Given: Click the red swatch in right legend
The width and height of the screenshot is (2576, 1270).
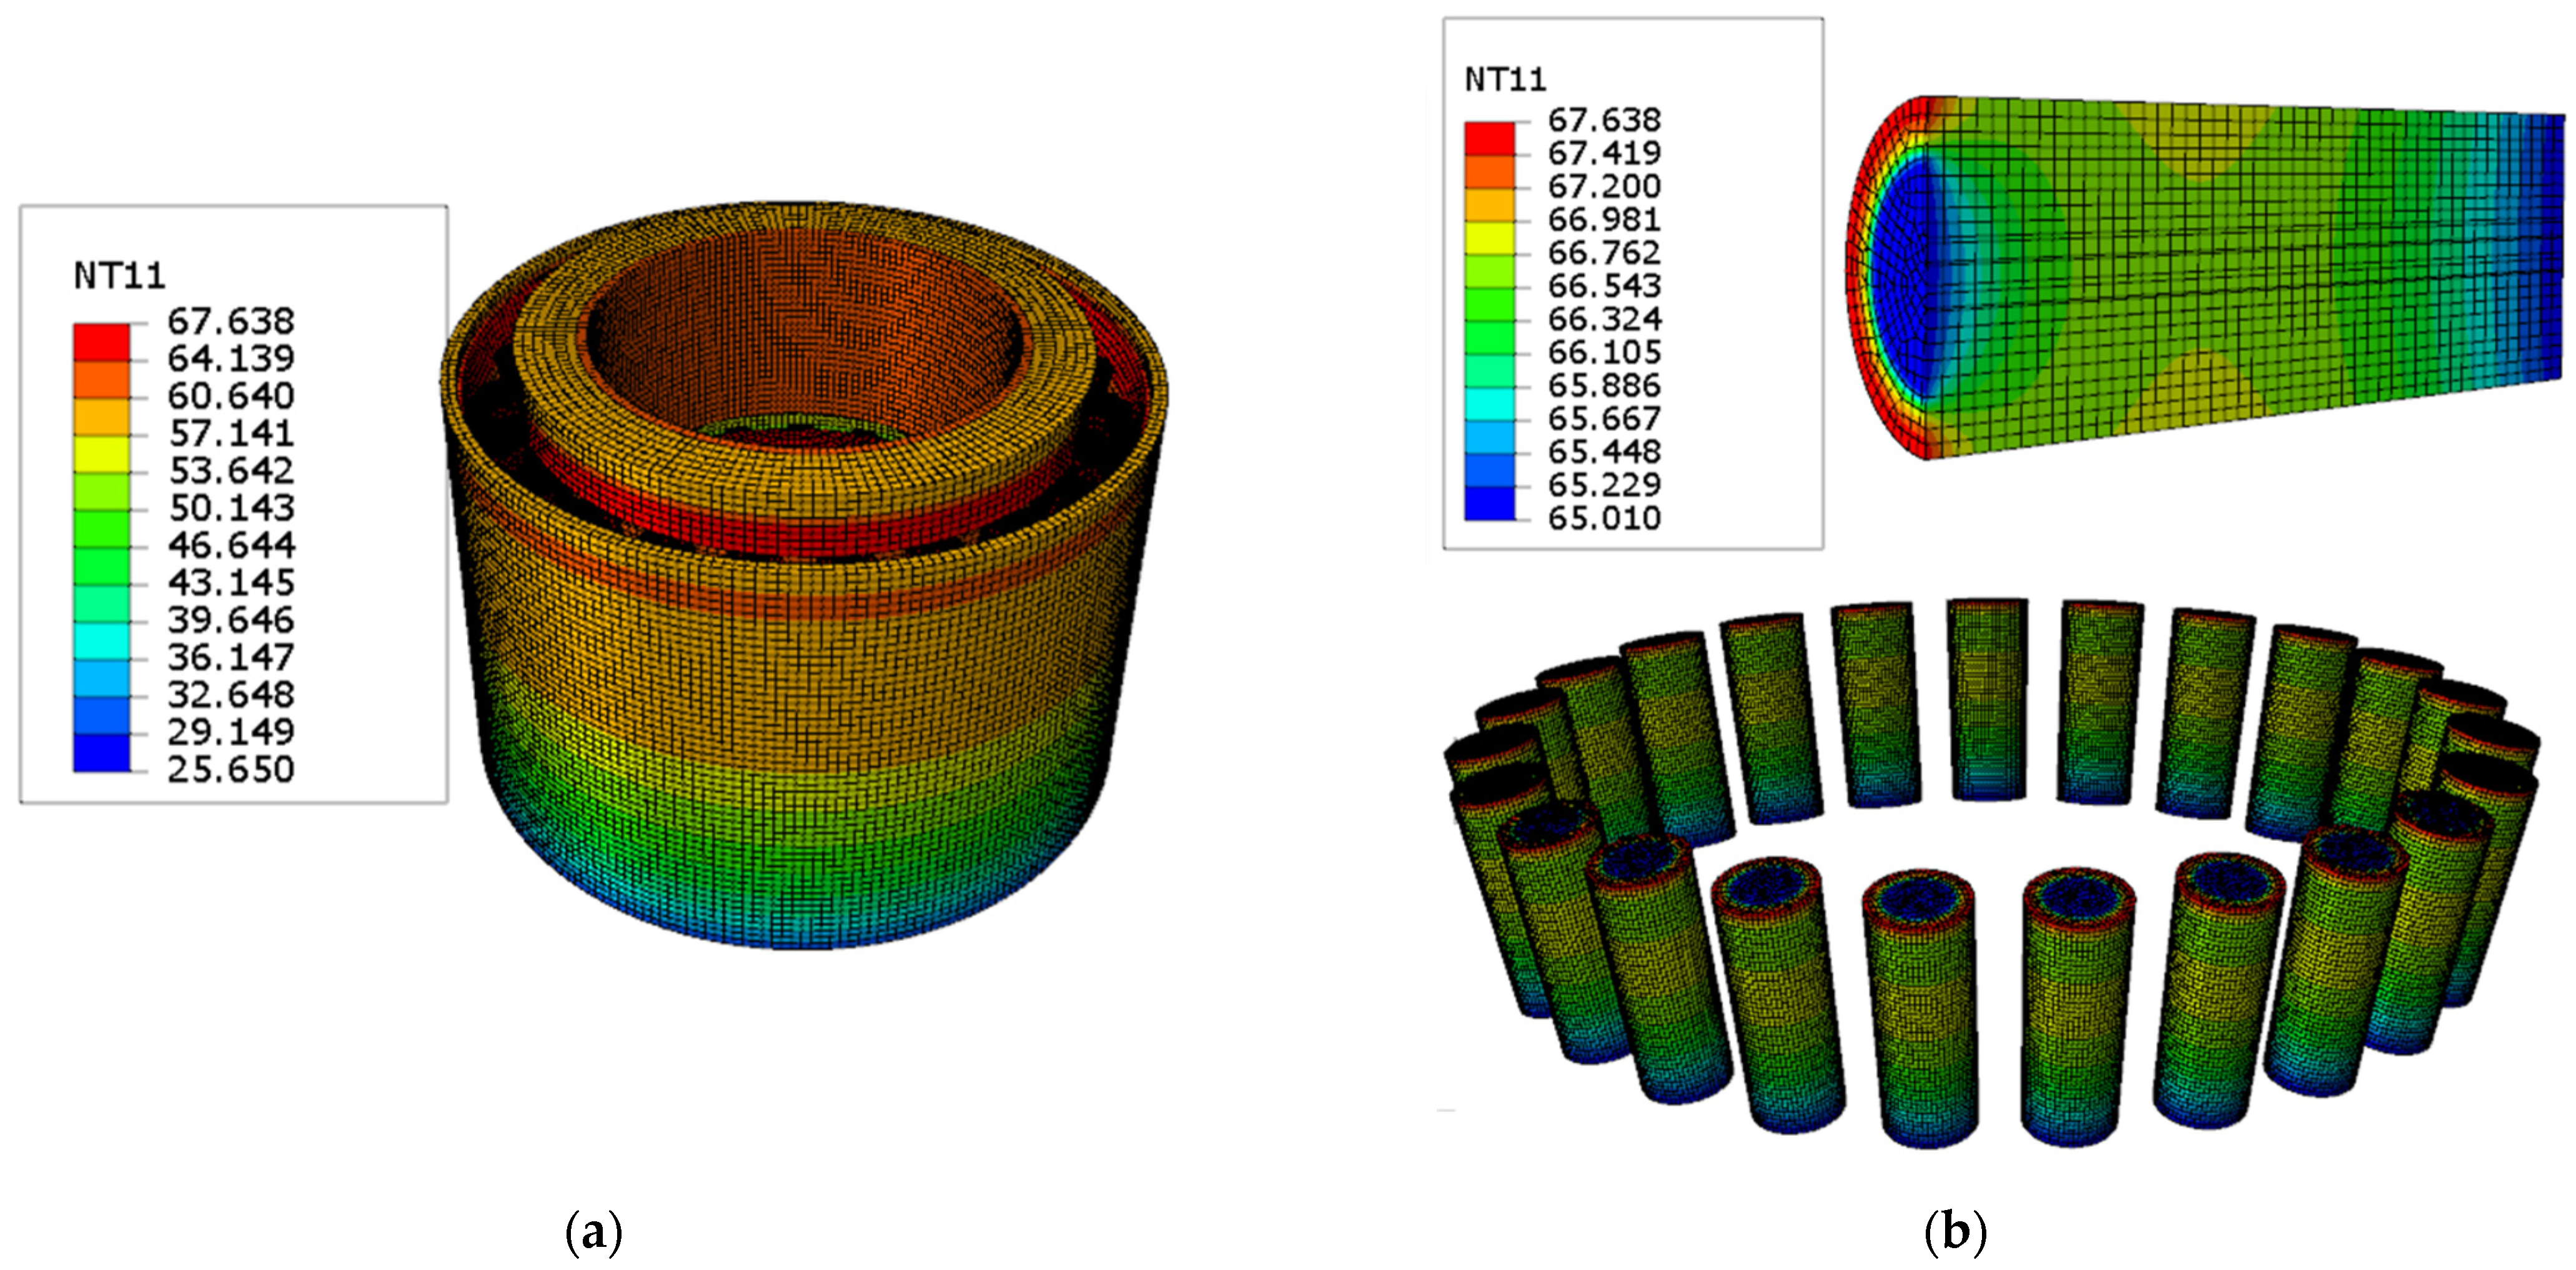Looking at the screenshot, I should 1489,138.
